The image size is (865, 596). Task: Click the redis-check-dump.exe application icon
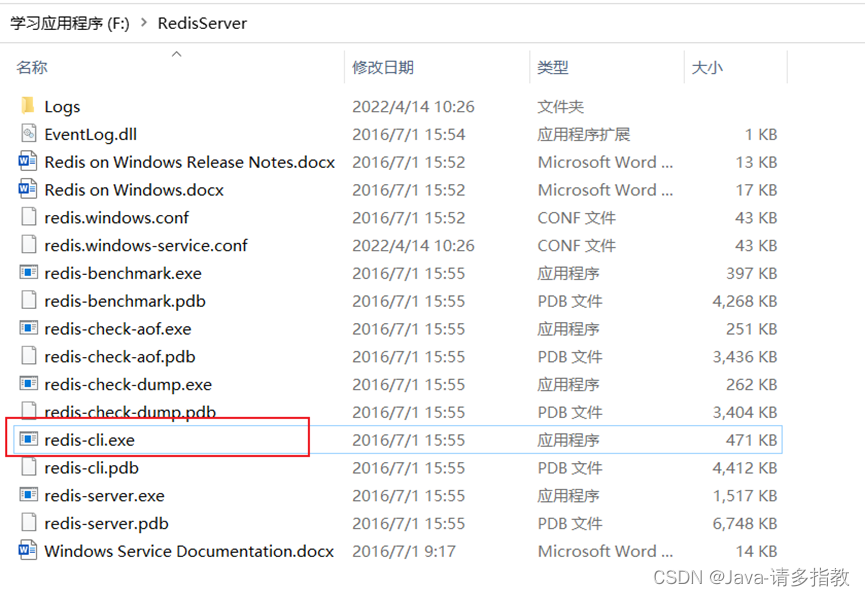tap(29, 384)
